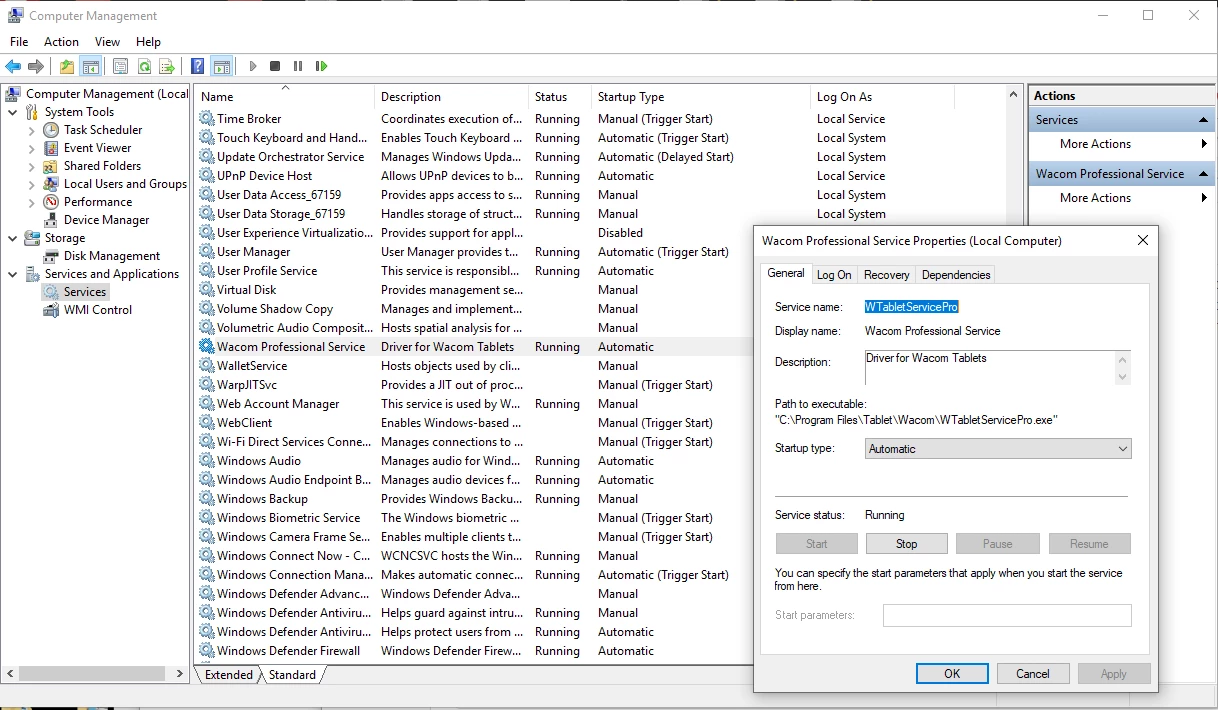Toggle Show/Hide Action Pane toolbar icon
Viewport: 1218px width, 710px height.
coord(222,67)
